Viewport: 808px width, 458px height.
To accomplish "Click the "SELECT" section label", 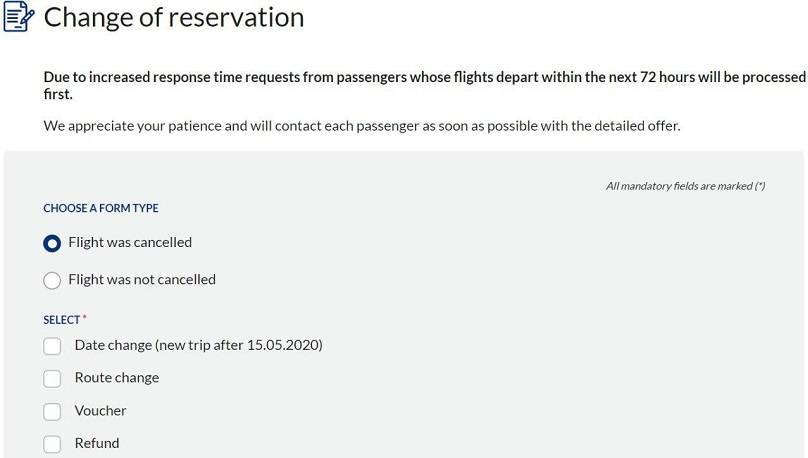I will pyautogui.click(x=61, y=320).
